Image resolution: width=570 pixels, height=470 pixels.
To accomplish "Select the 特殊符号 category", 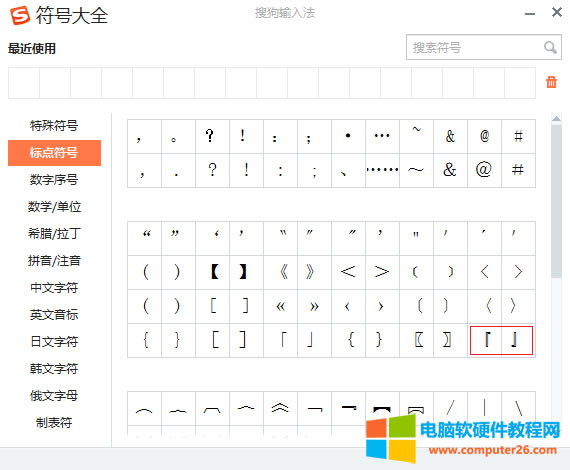I will coord(54,126).
